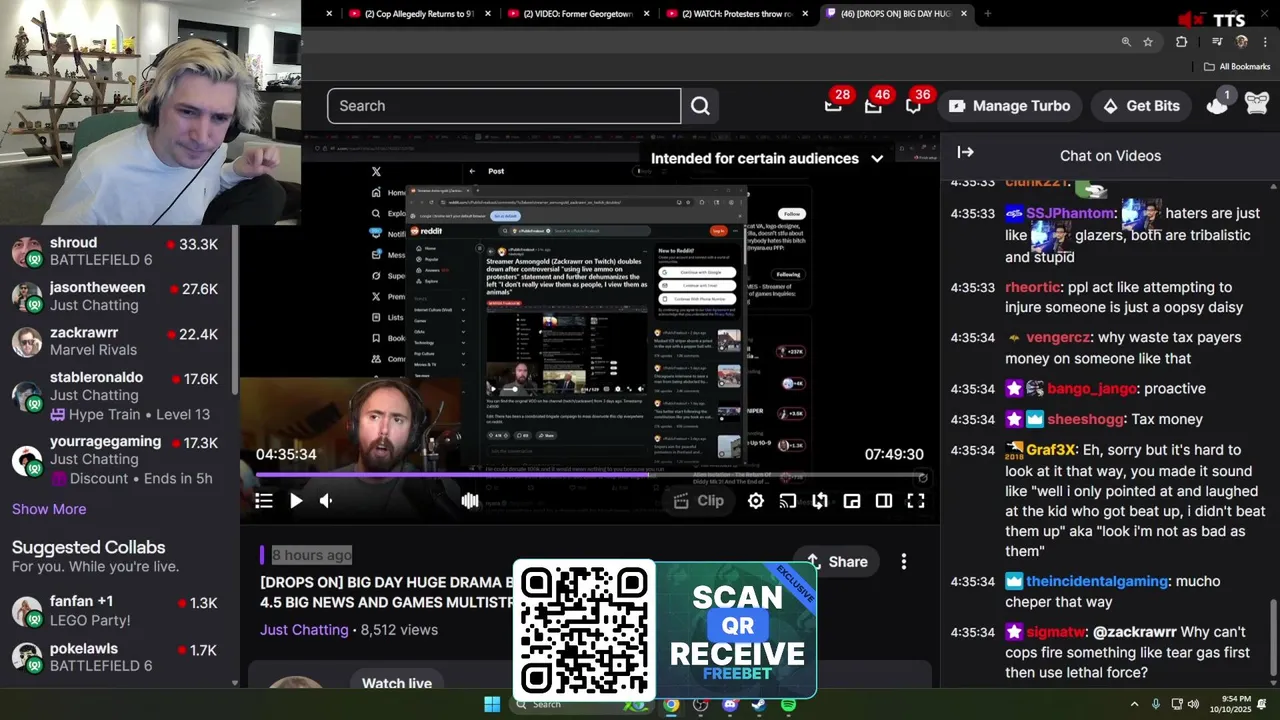Open the user avatar menu on Twitch
The image size is (1280, 720).
[x=1257, y=104]
